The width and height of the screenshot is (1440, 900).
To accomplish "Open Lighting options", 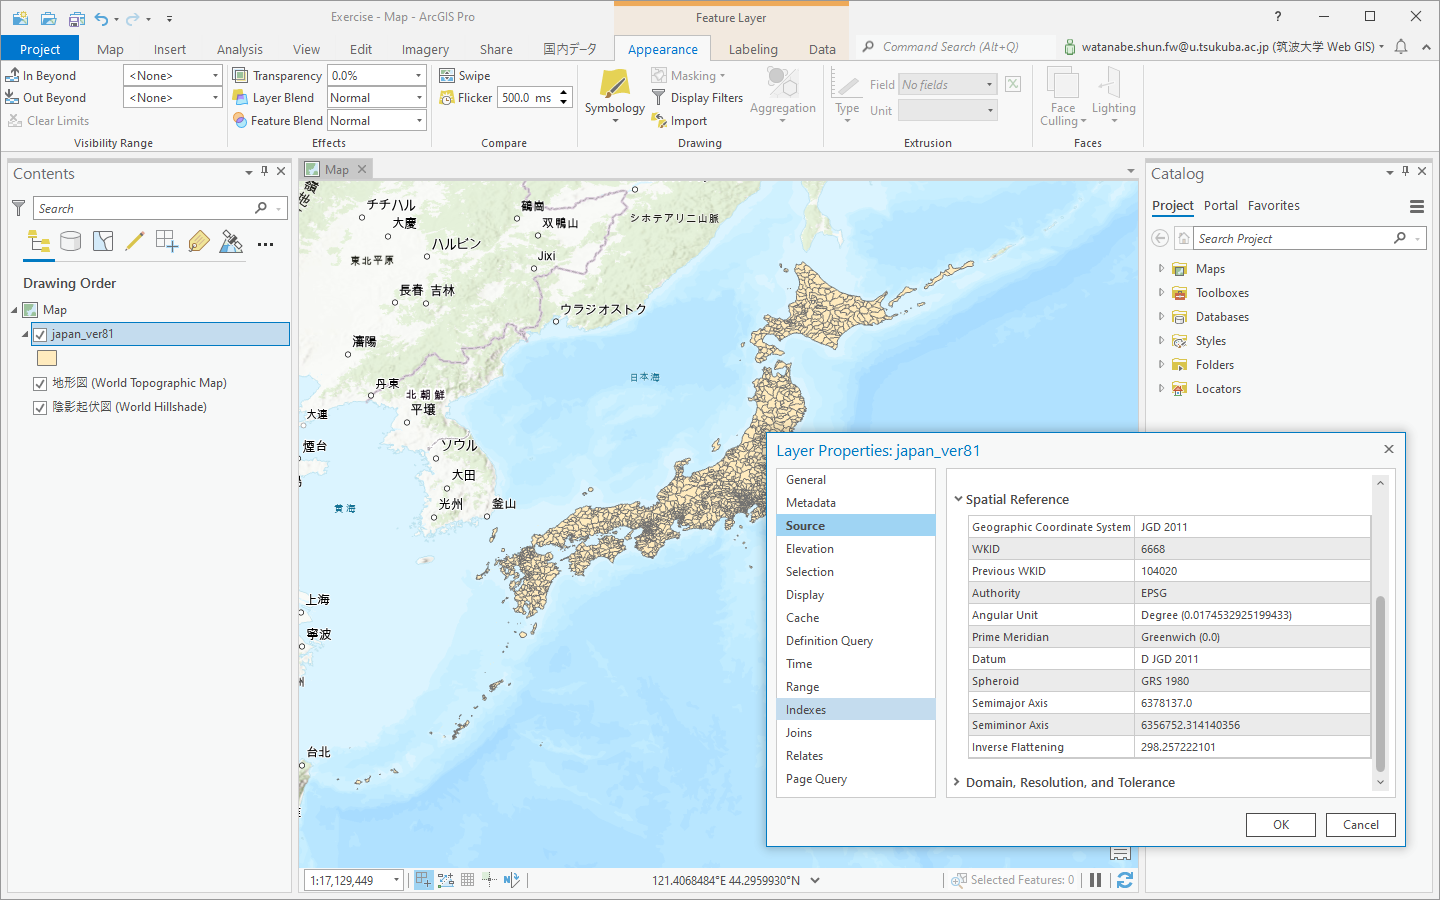I will click(x=1113, y=96).
